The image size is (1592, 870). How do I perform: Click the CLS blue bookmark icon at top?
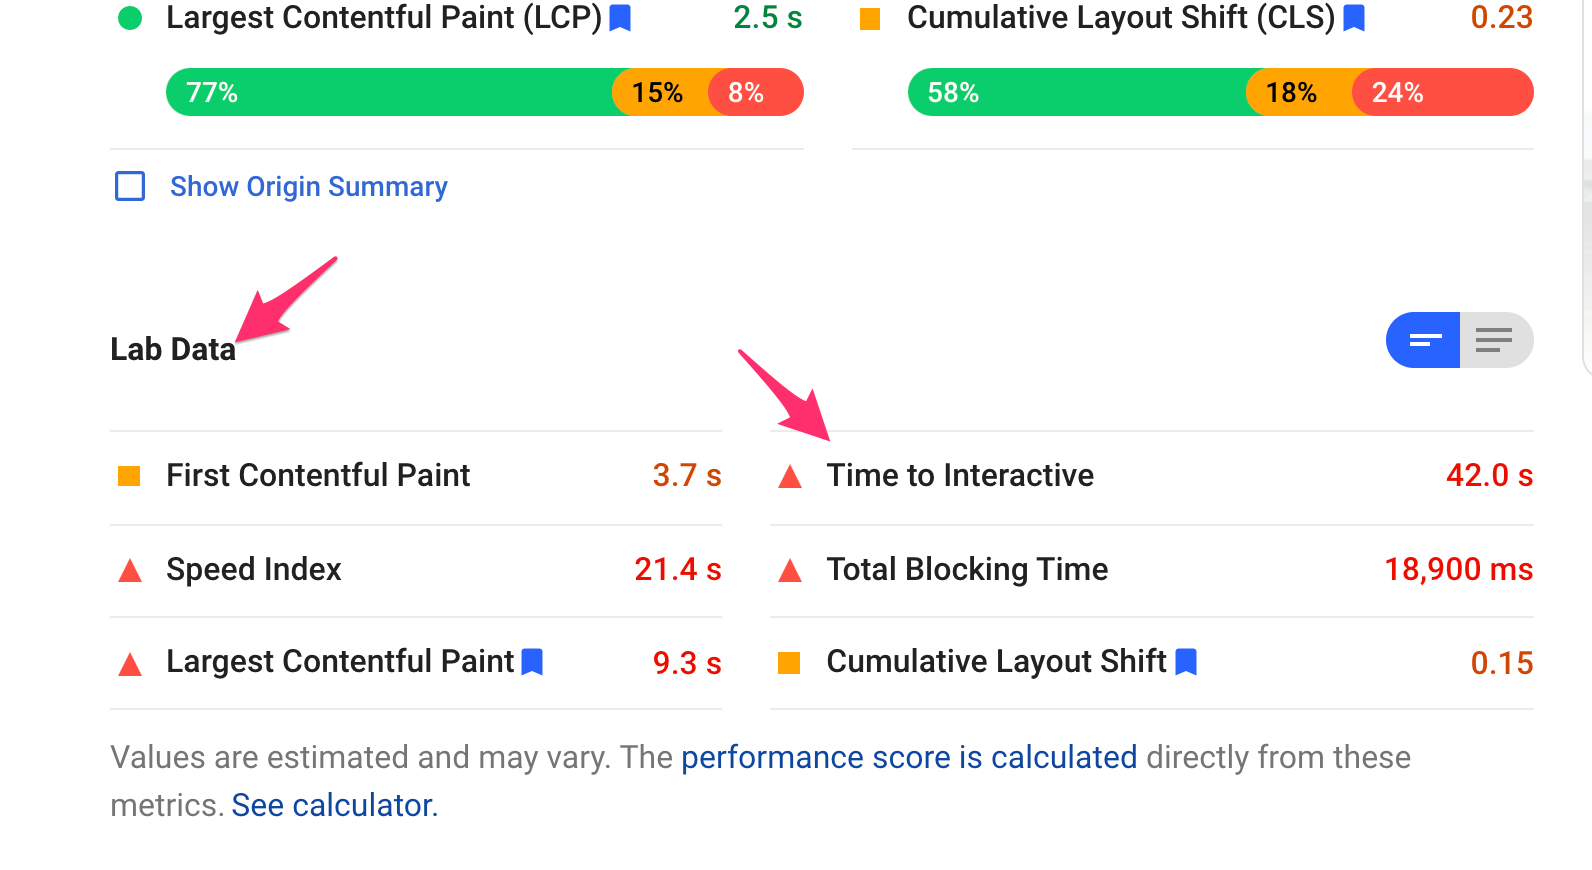[1354, 18]
